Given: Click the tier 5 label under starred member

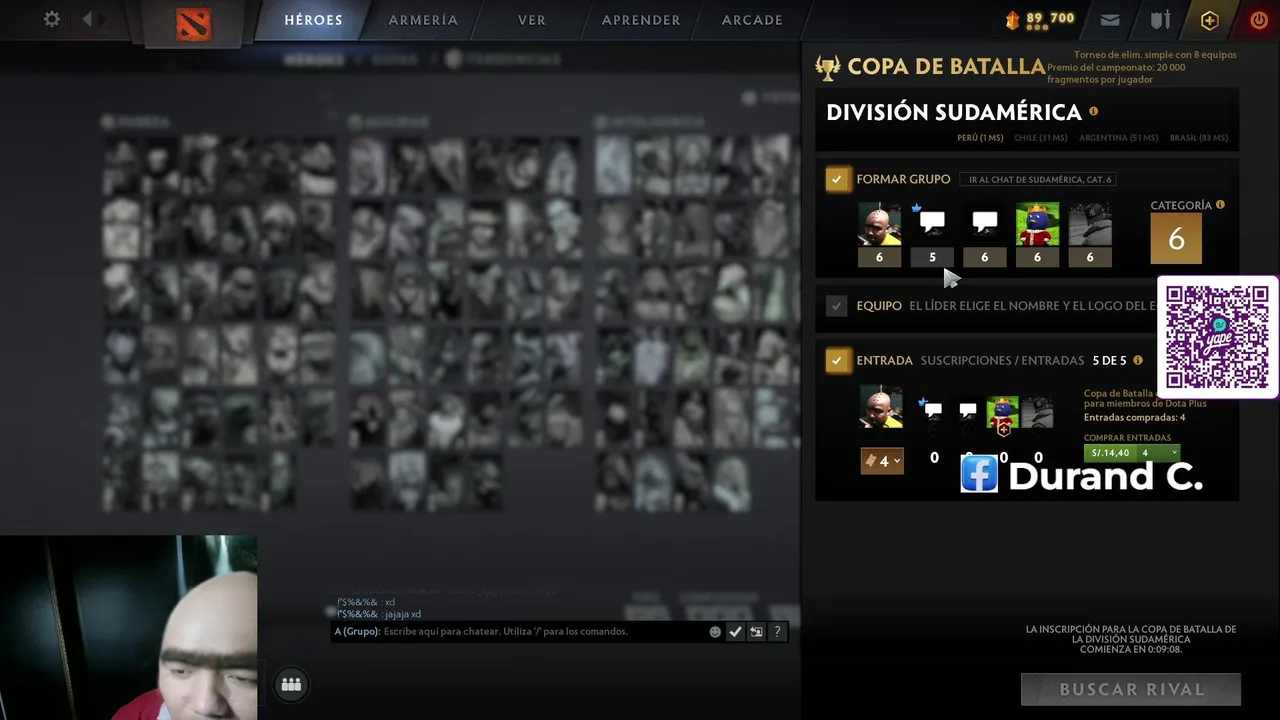Looking at the screenshot, I should coord(932,257).
